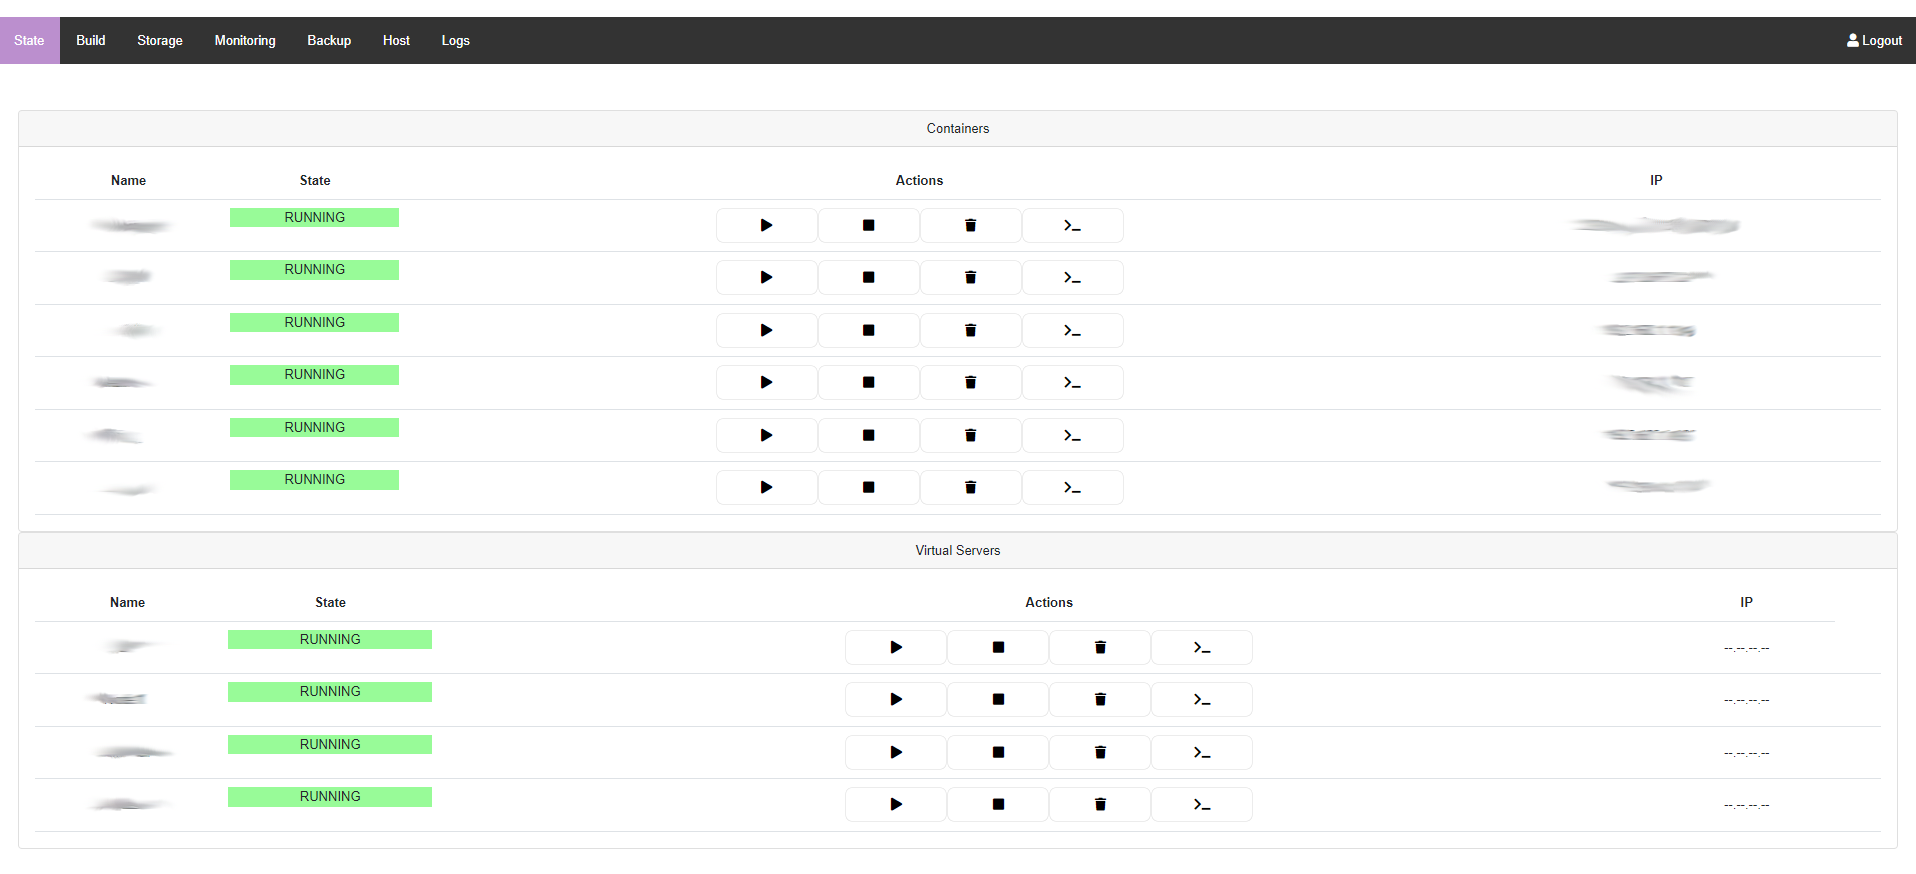Open the Storage tab

pyautogui.click(x=160, y=40)
